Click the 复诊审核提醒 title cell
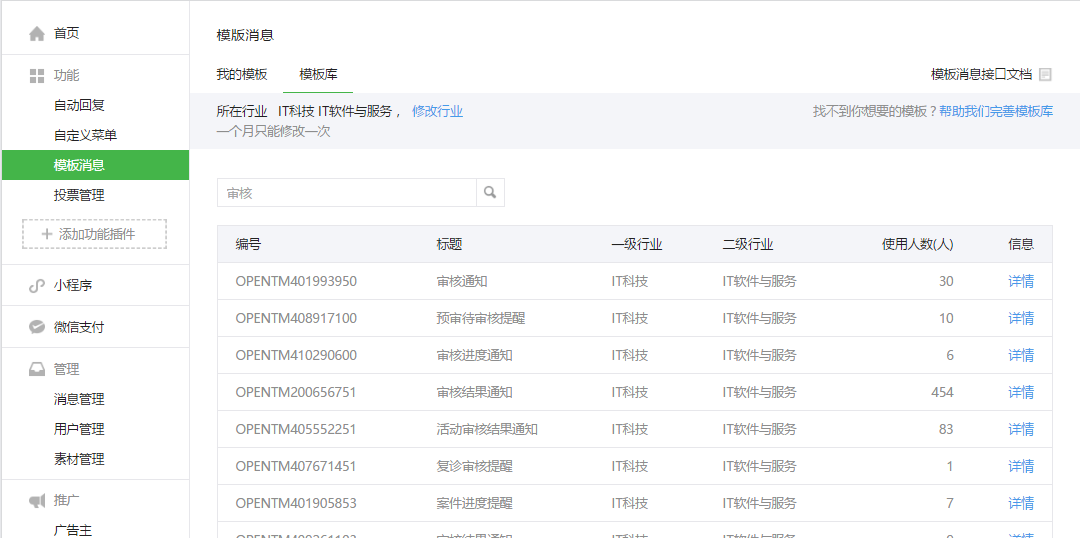The image size is (1080, 538). pyautogui.click(x=475, y=466)
